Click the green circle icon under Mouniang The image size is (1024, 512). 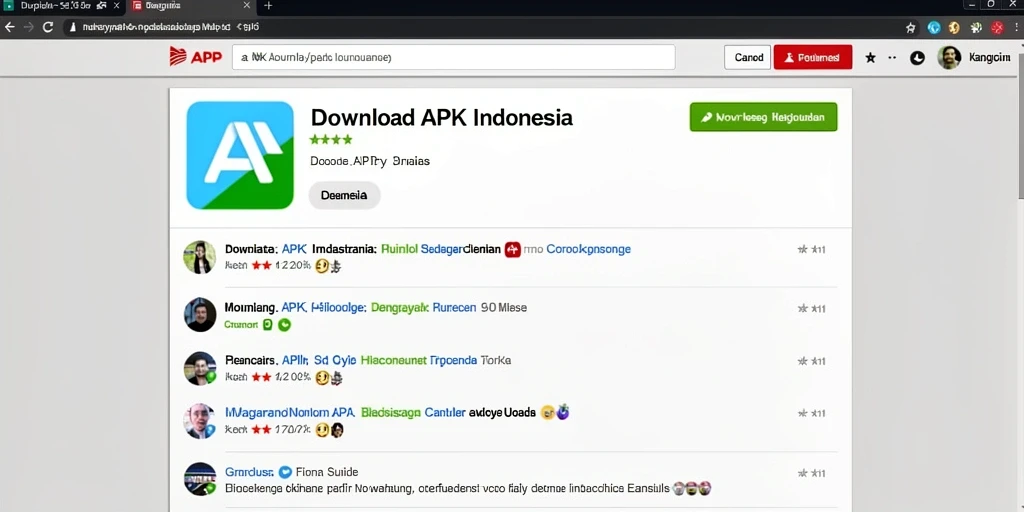click(x=284, y=325)
